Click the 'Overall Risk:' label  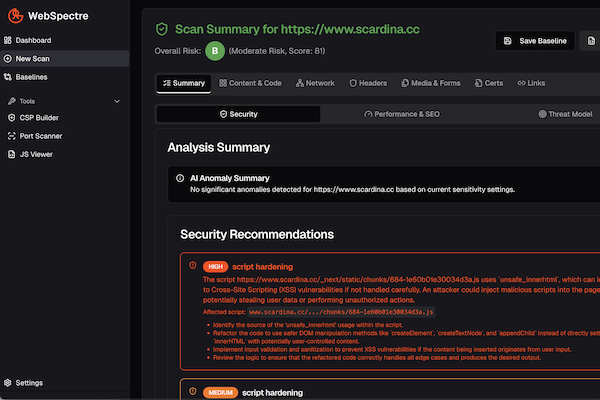178,51
